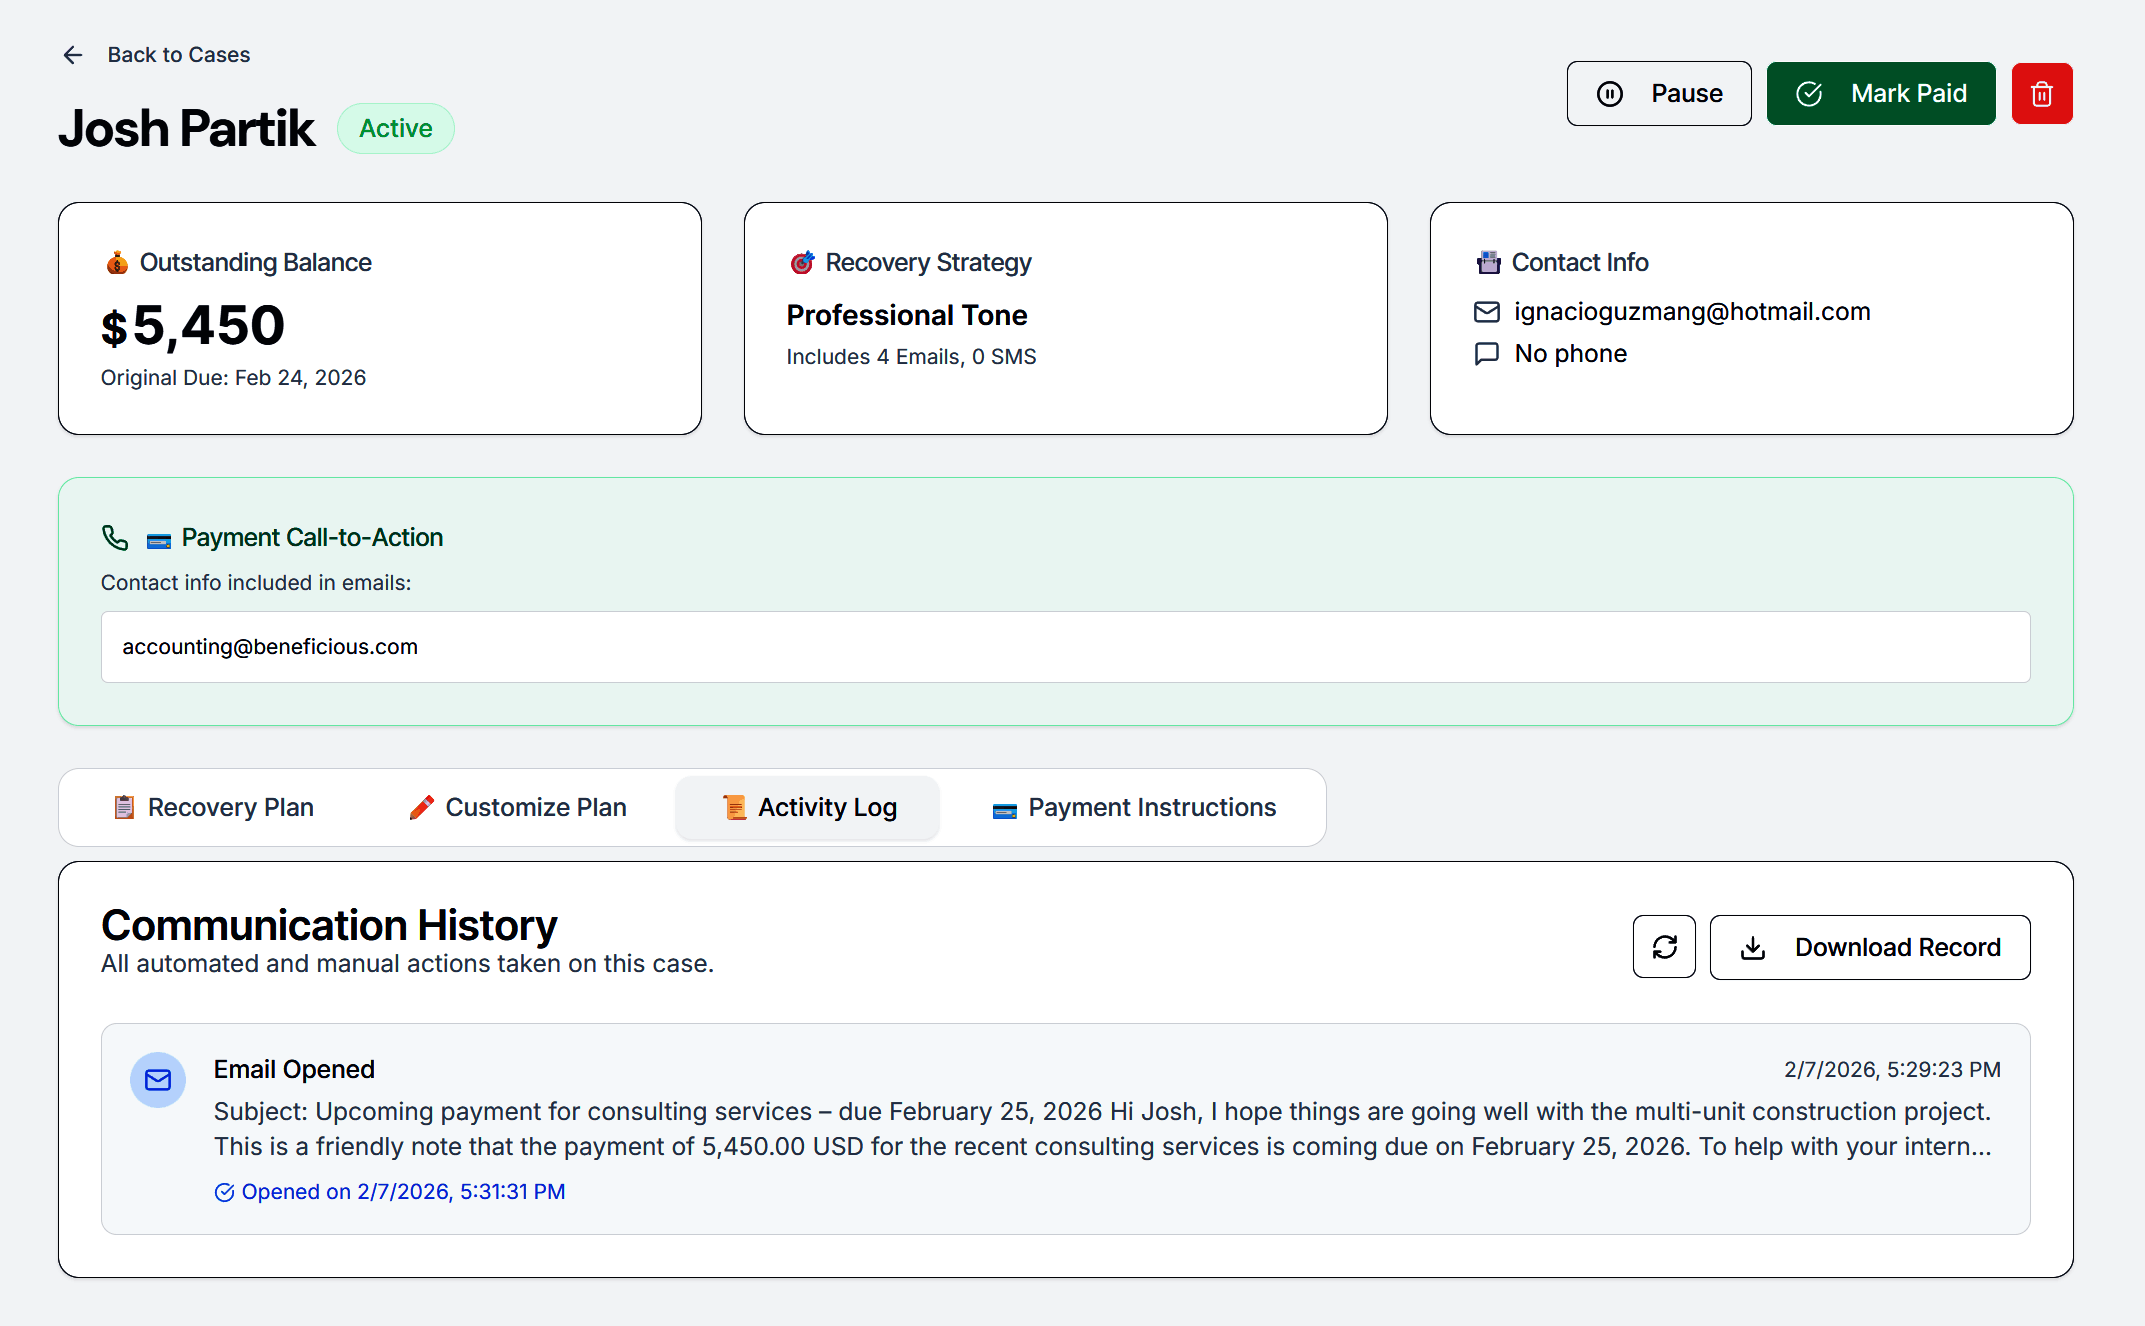
Task: Click Download Record button
Action: pos(1869,947)
